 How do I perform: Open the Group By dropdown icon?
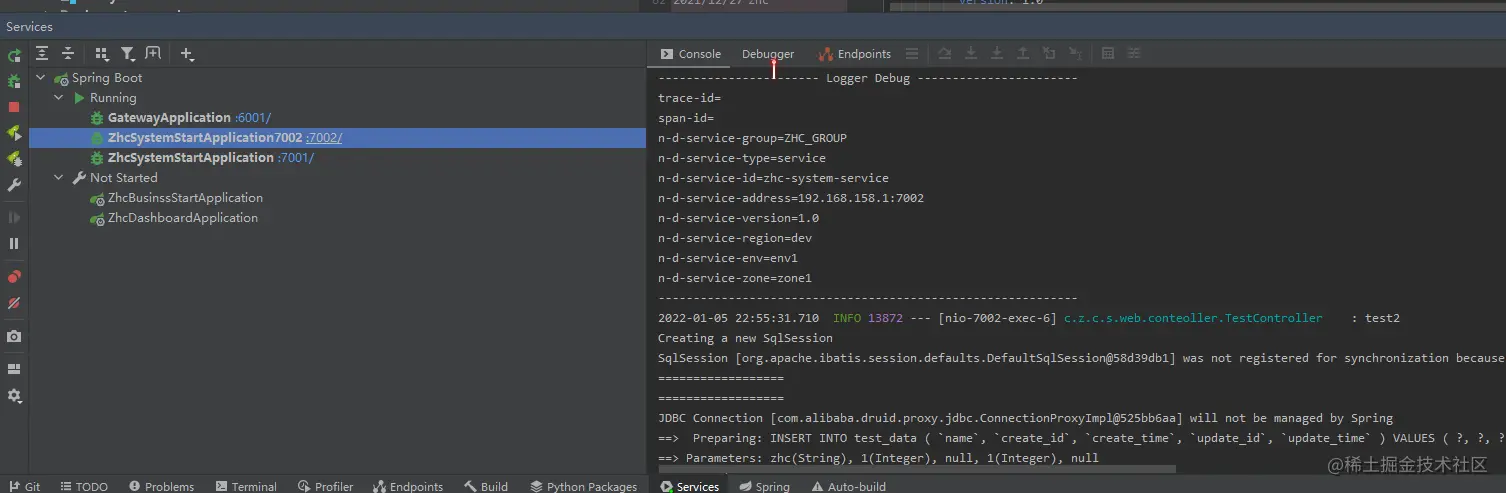coord(102,54)
